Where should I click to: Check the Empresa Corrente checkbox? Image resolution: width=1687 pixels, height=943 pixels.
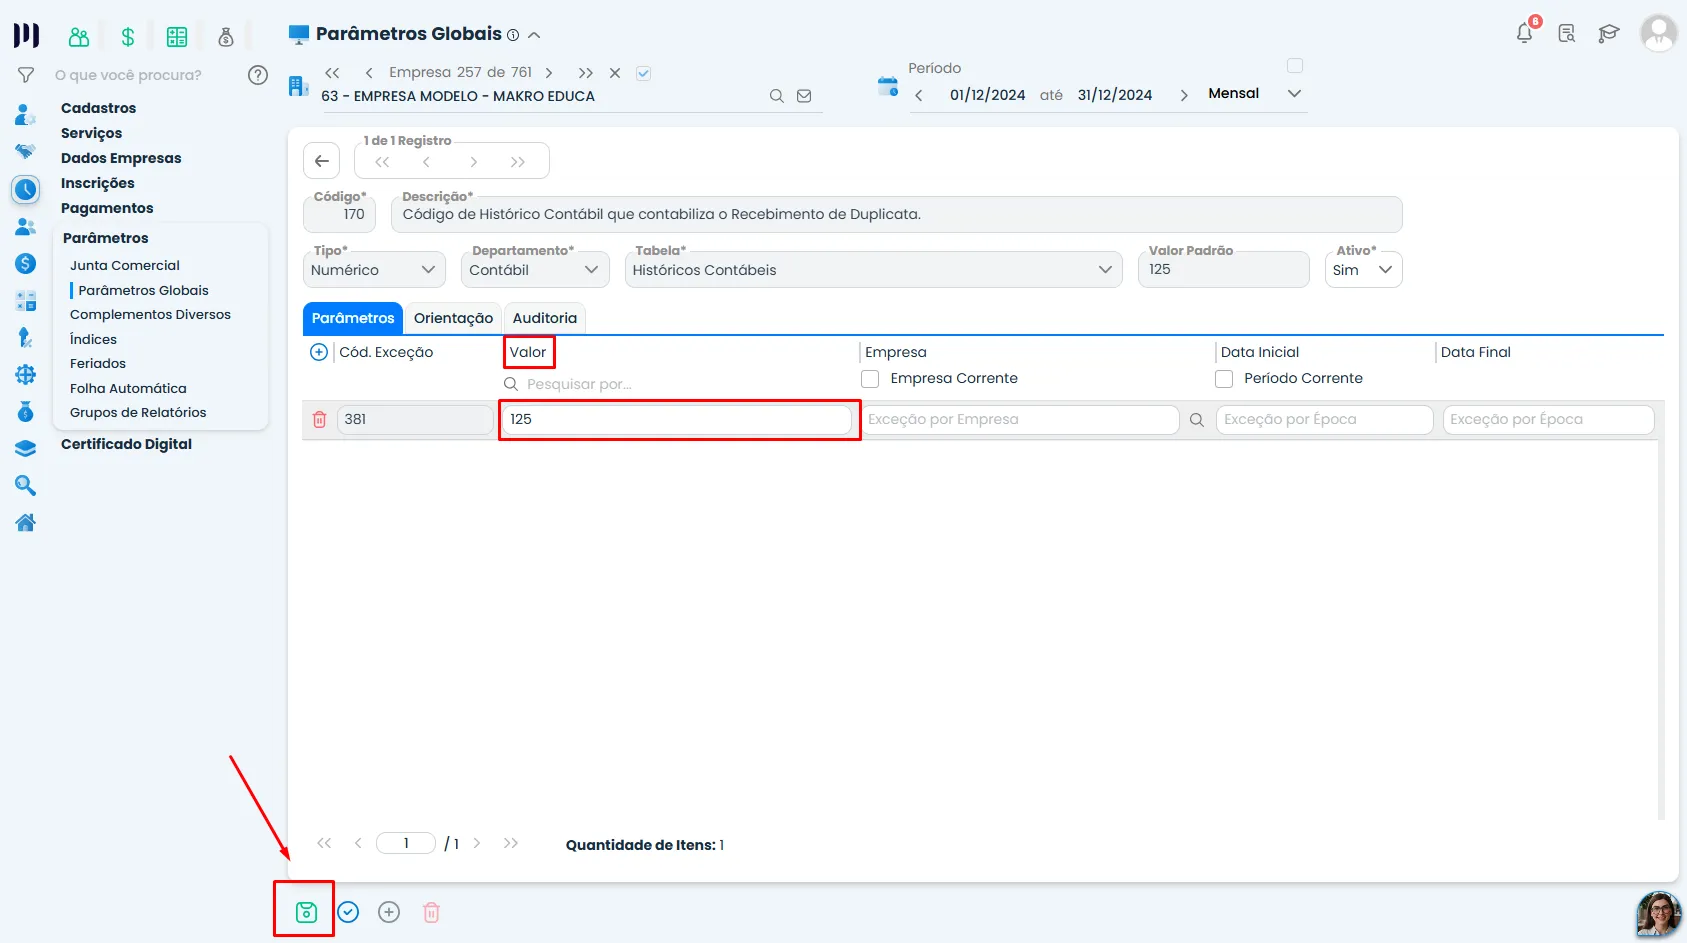pyautogui.click(x=870, y=379)
